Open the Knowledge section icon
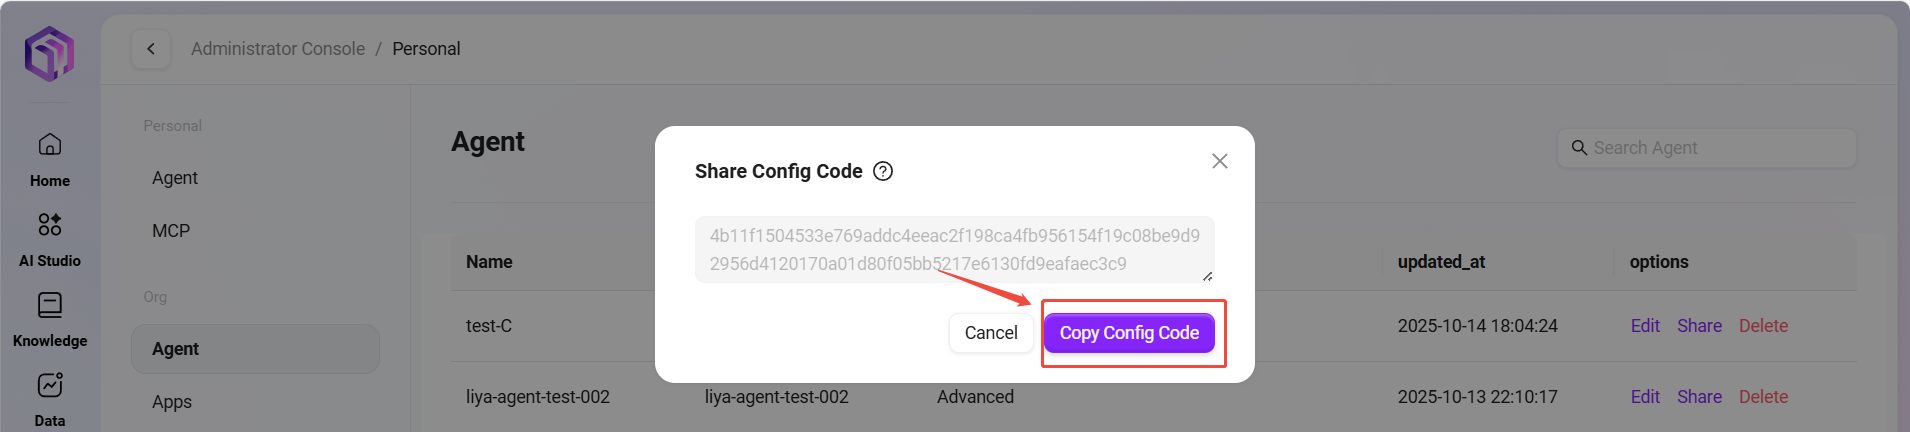The width and height of the screenshot is (1910, 432). coord(50,305)
